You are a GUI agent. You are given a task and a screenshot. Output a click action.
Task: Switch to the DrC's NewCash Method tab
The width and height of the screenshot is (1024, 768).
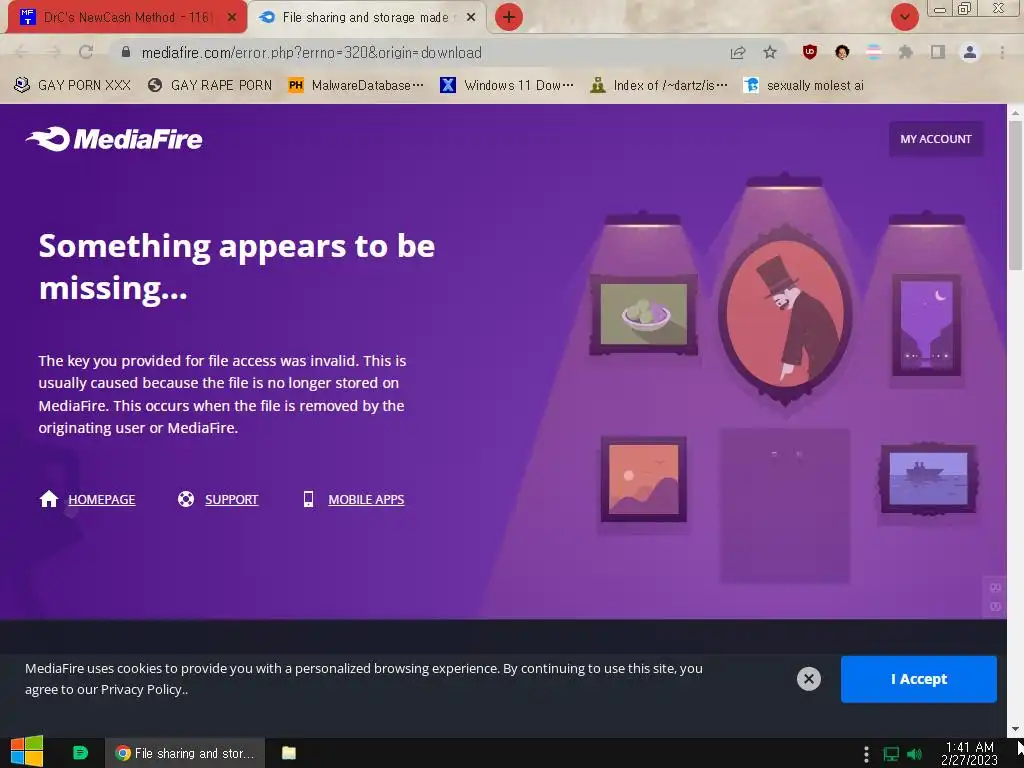coord(126,18)
